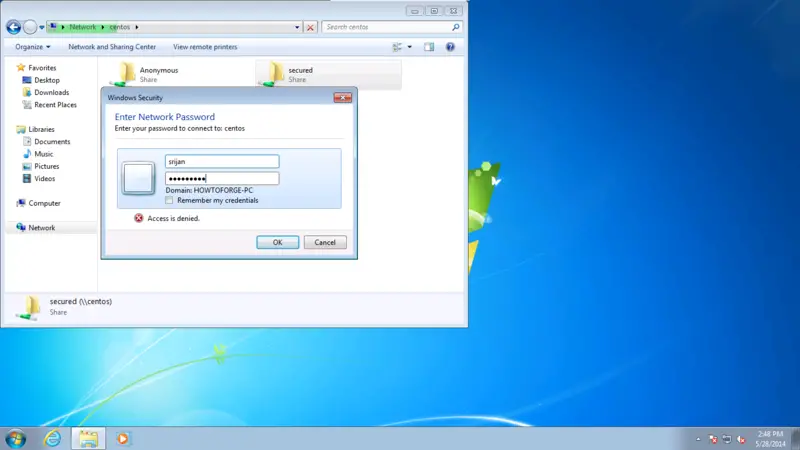
Task: Click Action Center flag tray icon
Action: coord(713,439)
